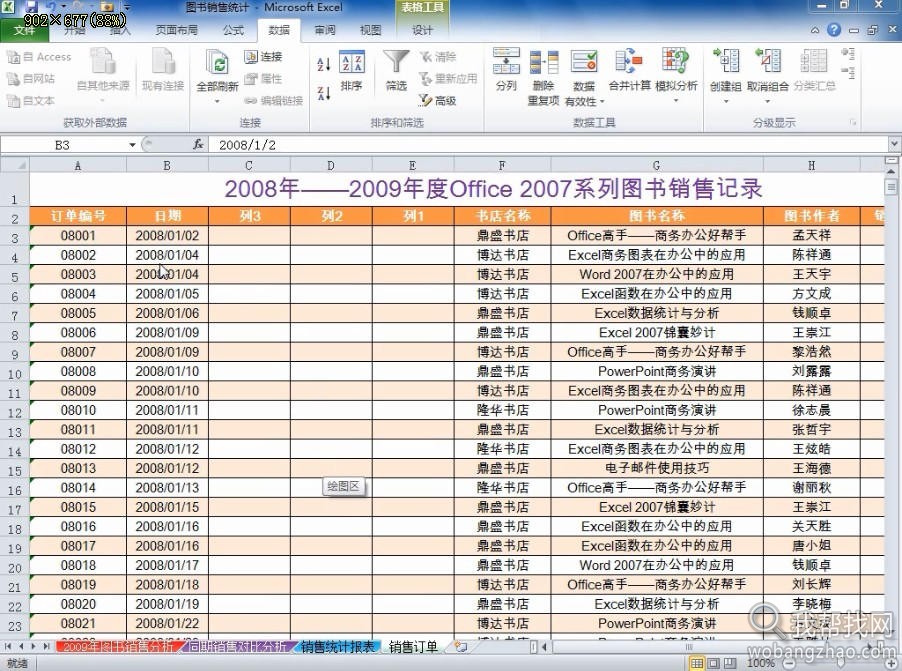Switch to Page Layout view in the status bar

click(x=713, y=664)
